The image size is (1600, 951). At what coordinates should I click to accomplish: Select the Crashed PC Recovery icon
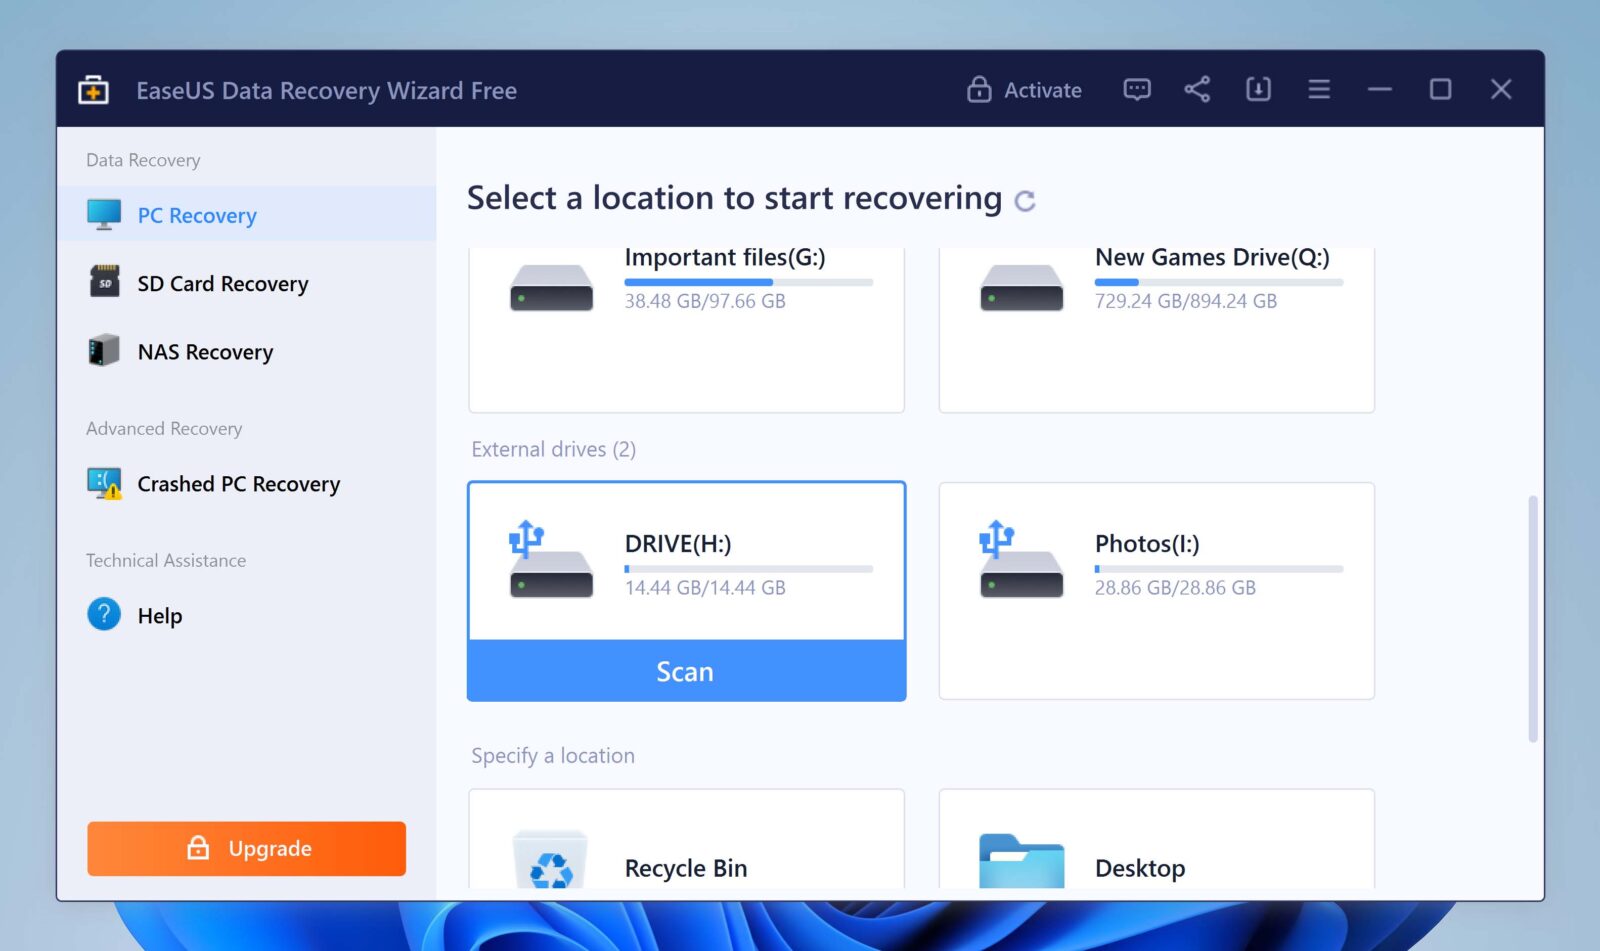coord(103,484)
